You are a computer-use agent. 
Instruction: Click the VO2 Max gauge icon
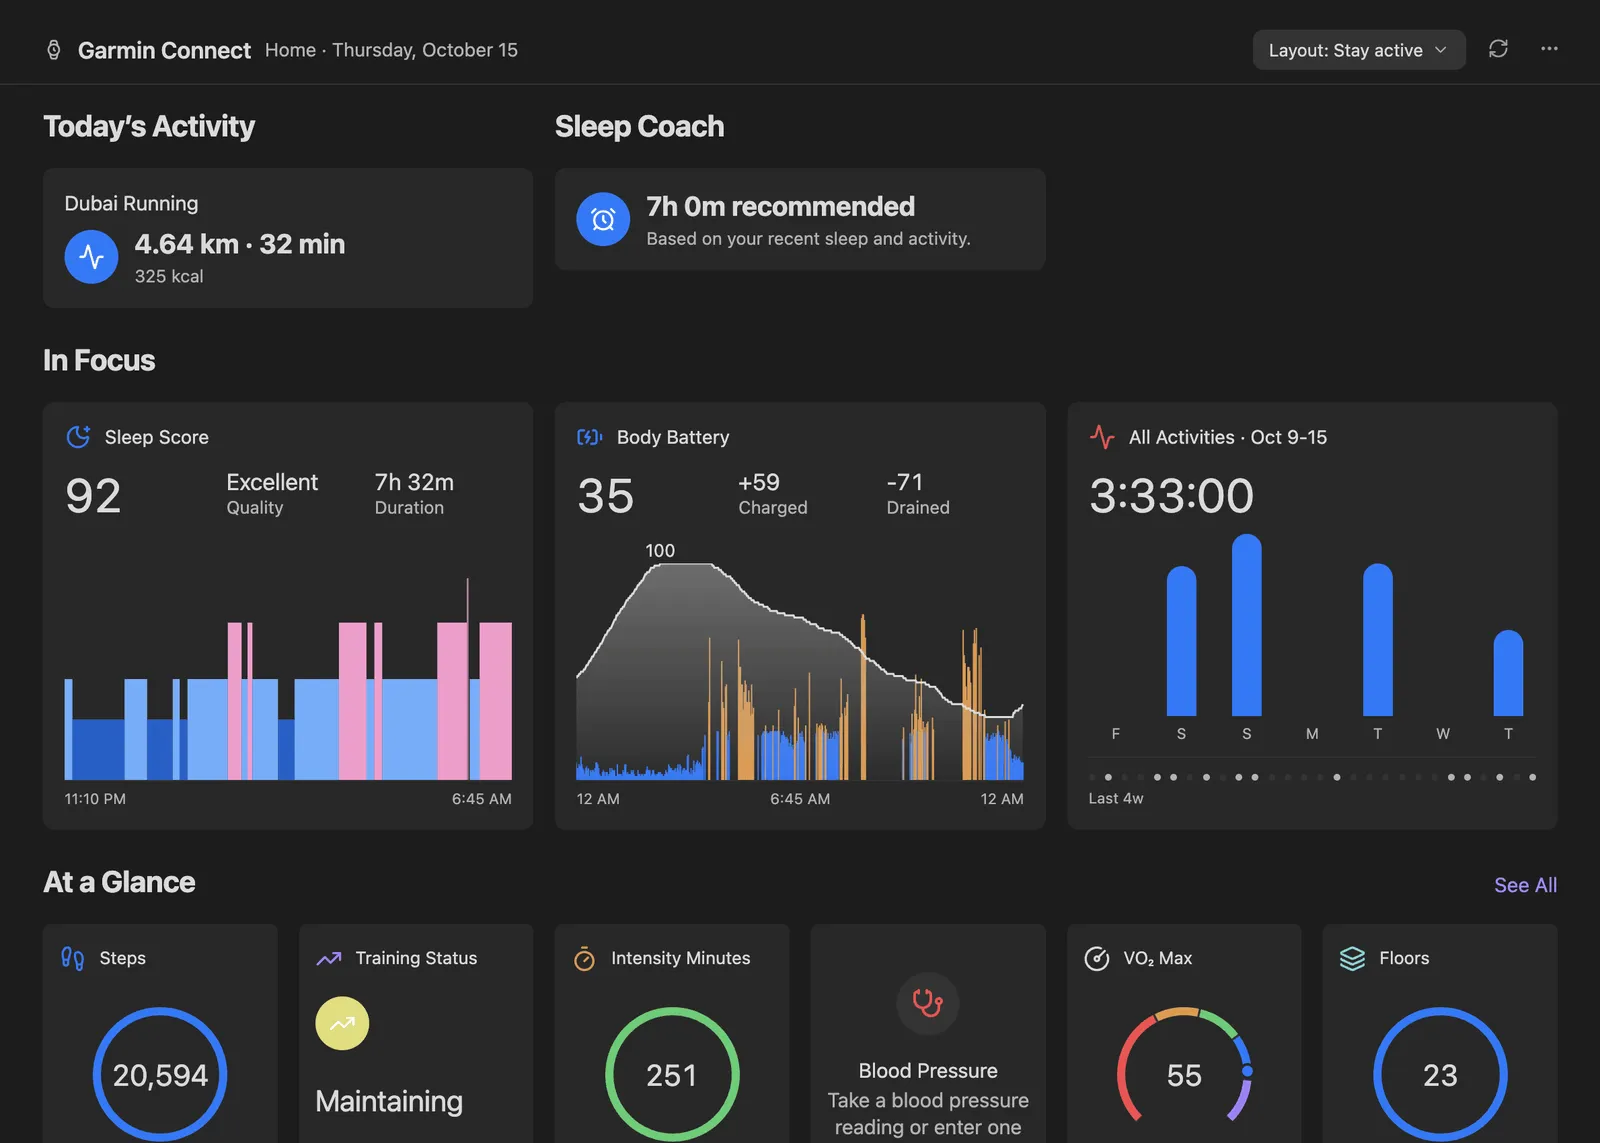tap(1097, 958)
